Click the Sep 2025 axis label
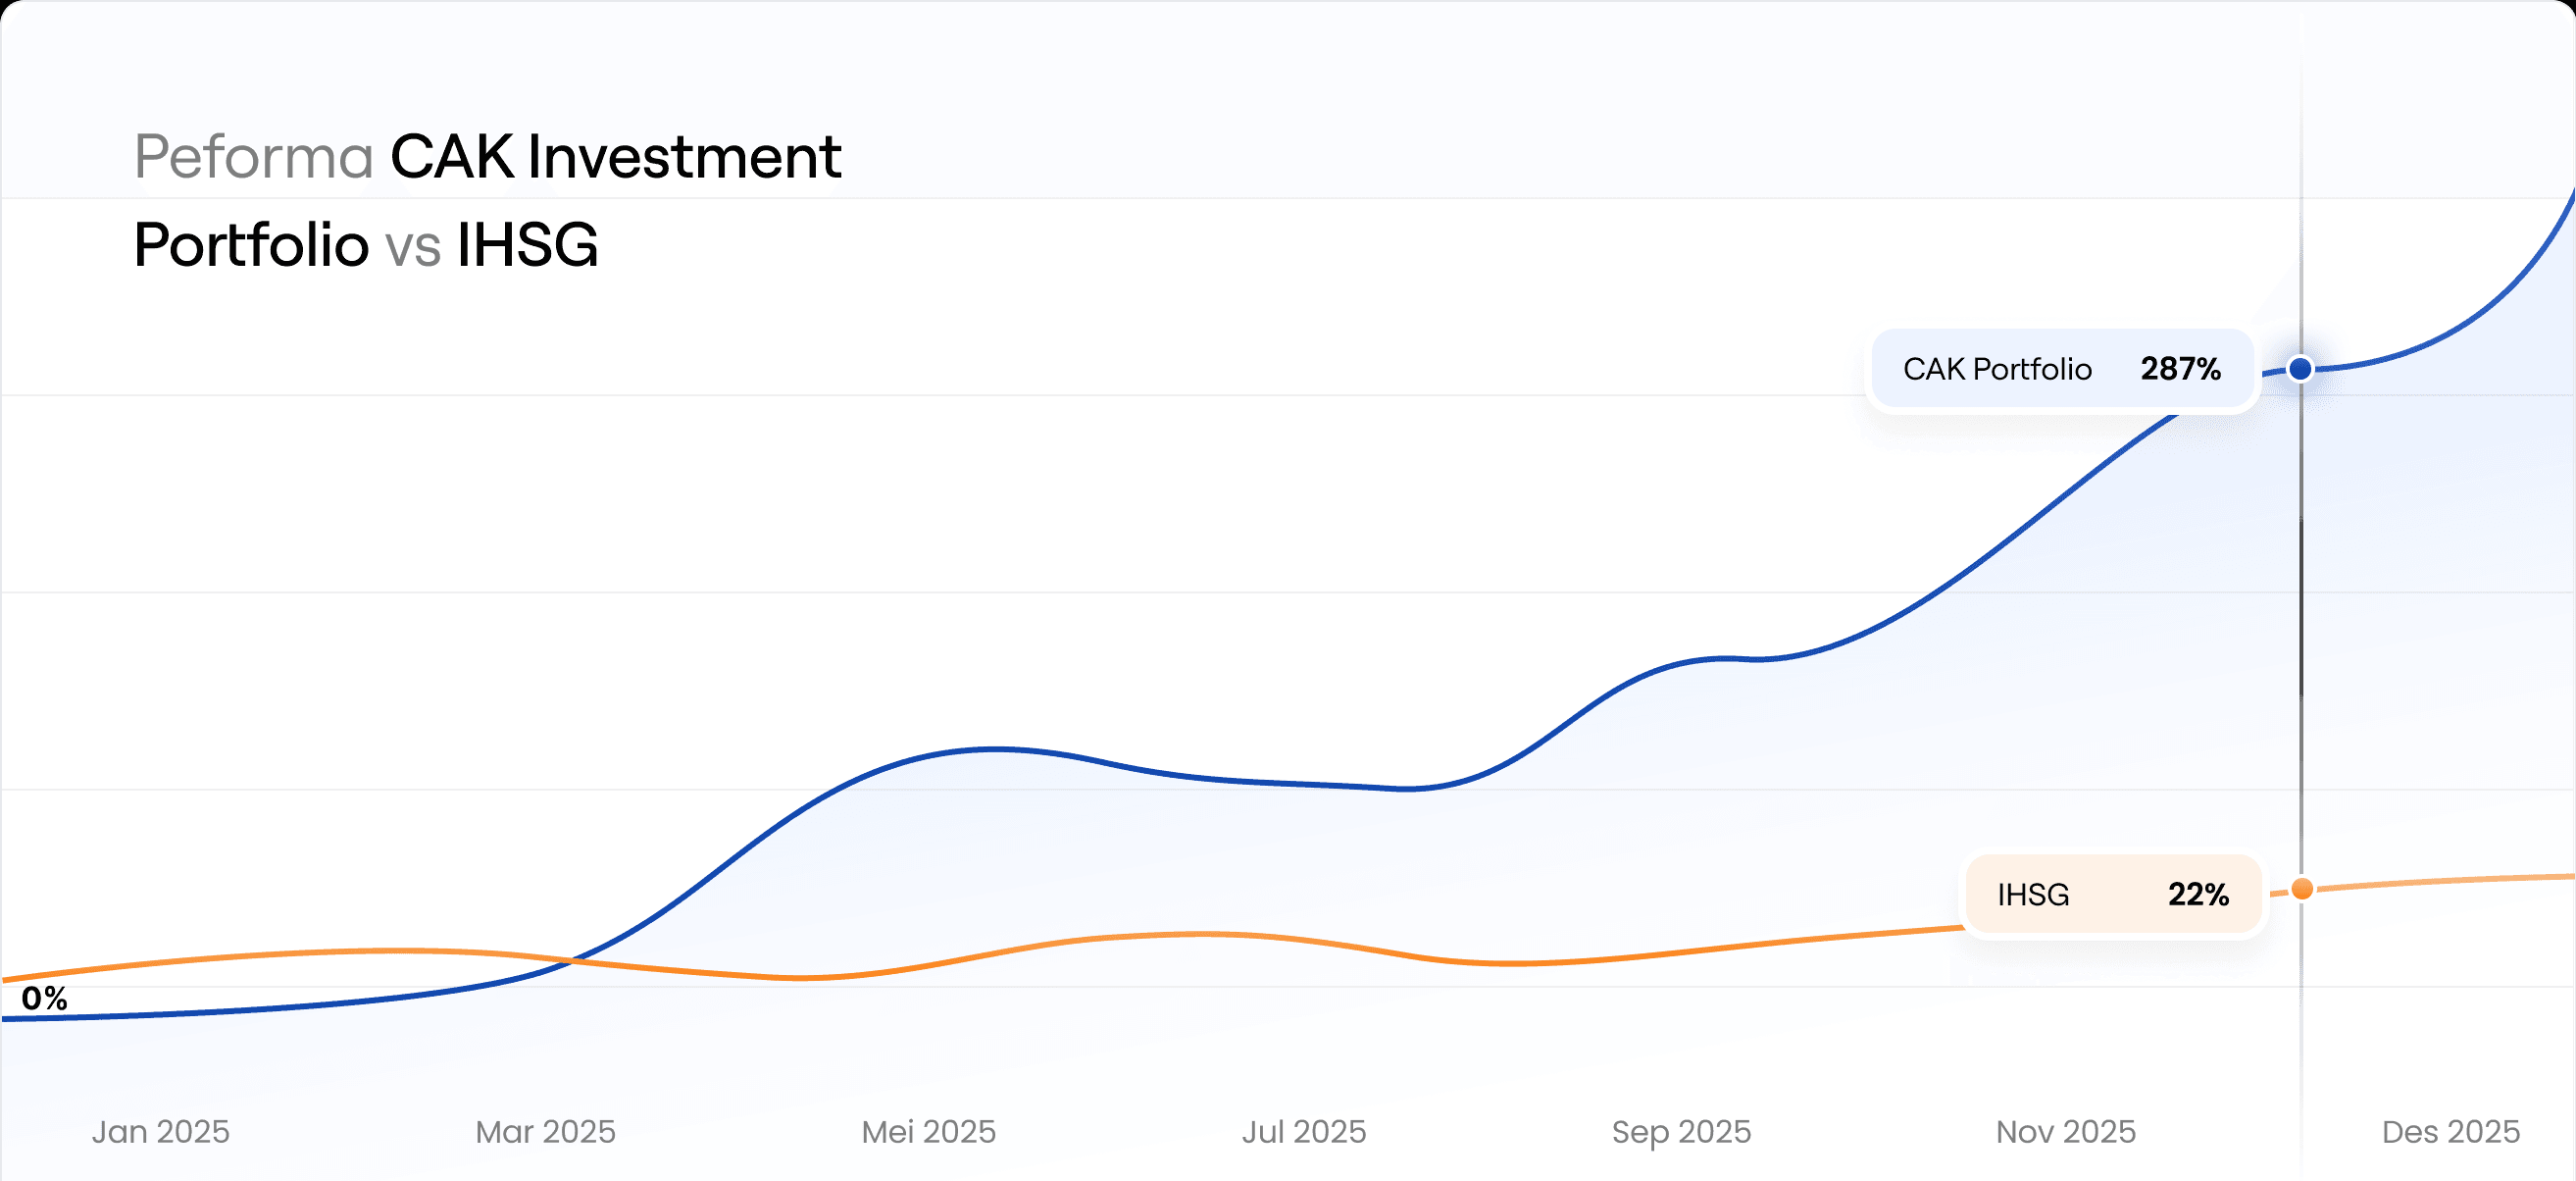Screen dimensions: 2576x1181 (1681, 1131)
